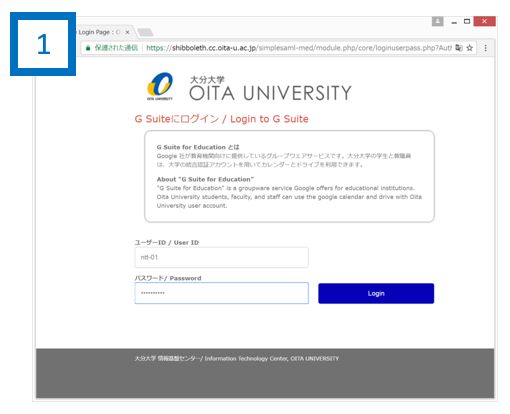Click the green secure connection padlock icon
510x414 pixels.
pyautogui.click(x=88, y=48)
